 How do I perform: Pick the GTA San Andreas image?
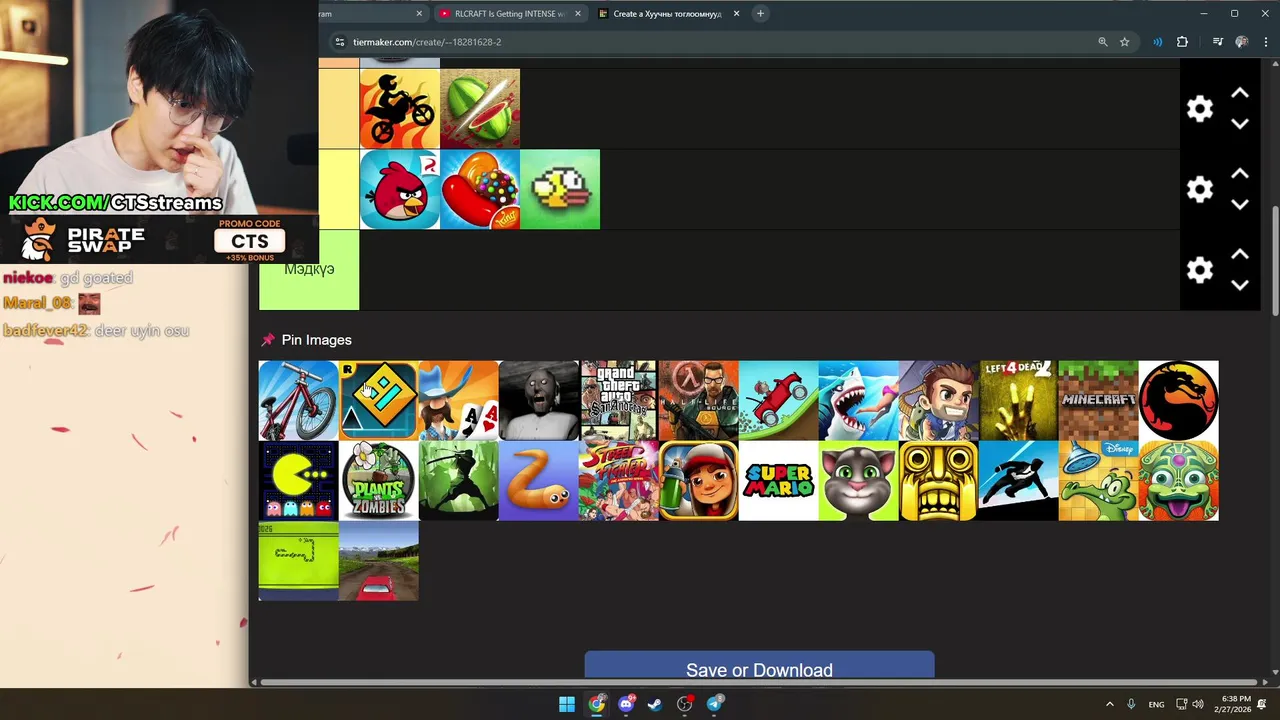pos(618,401)
